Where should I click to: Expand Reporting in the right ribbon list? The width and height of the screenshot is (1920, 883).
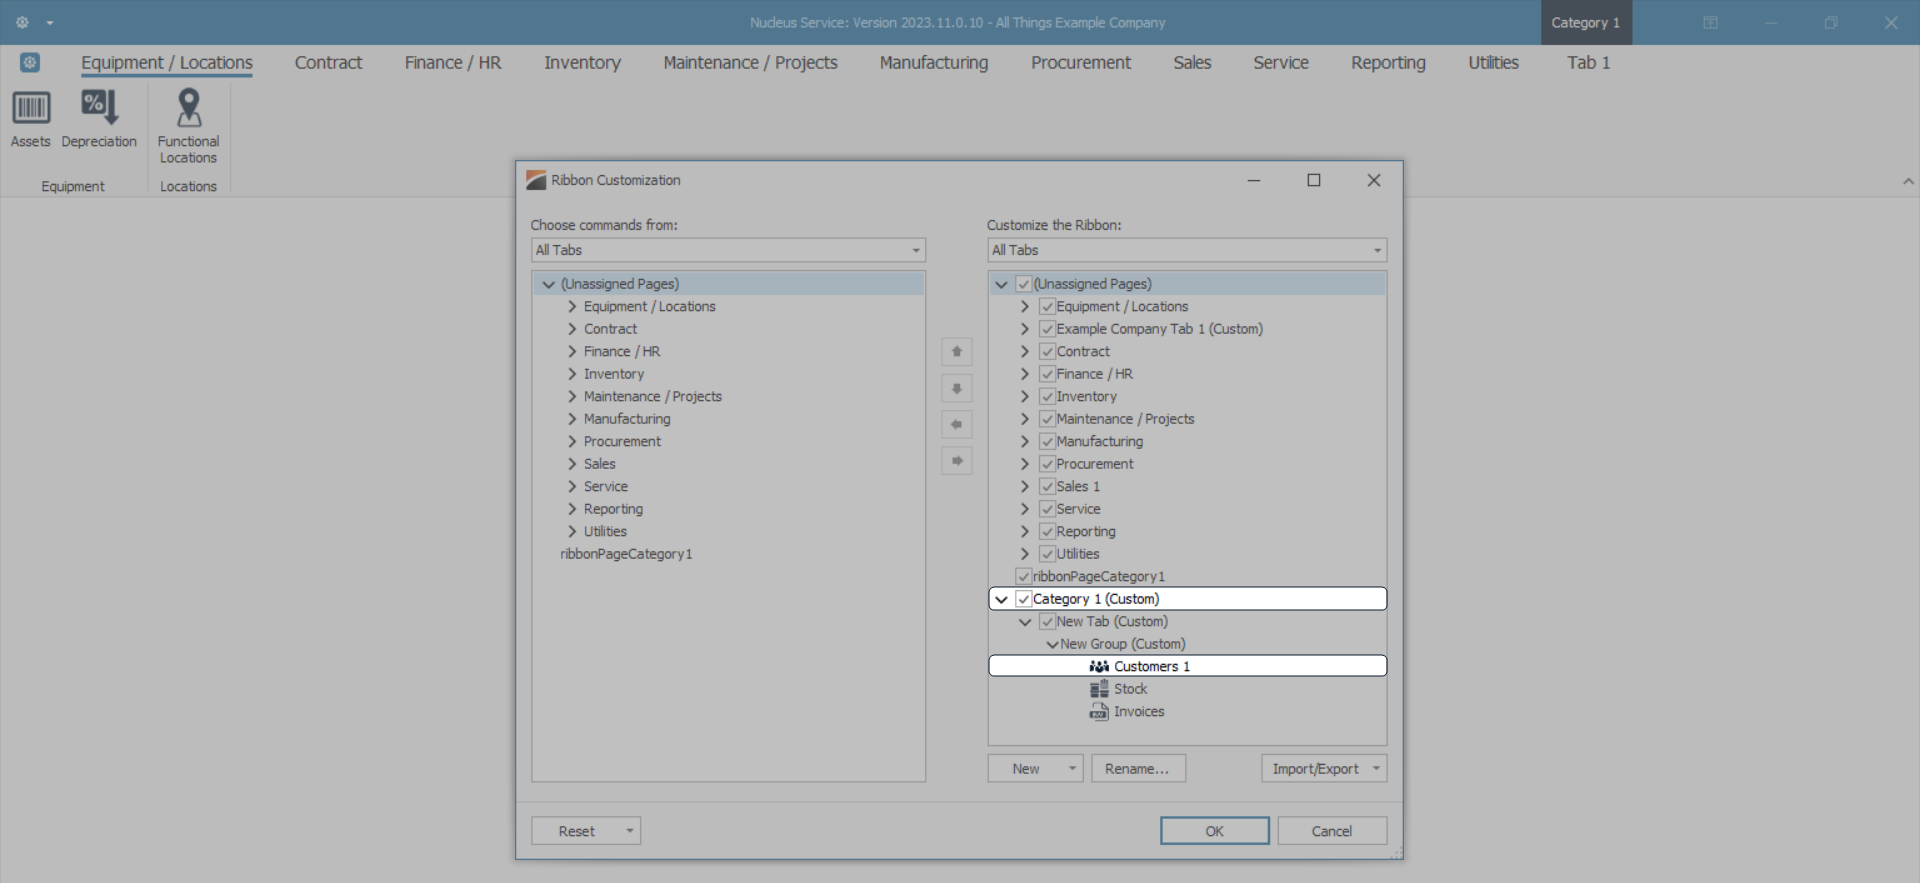click(1025, 532)
